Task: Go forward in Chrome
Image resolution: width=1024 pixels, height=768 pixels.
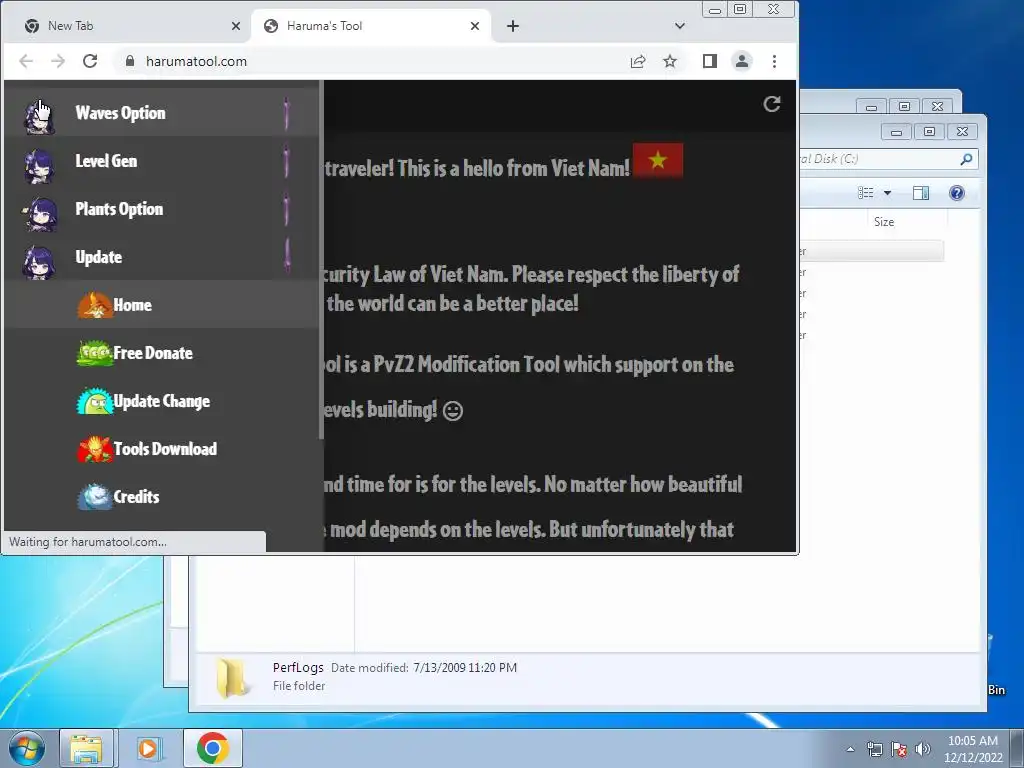Action: click(58, 61)
